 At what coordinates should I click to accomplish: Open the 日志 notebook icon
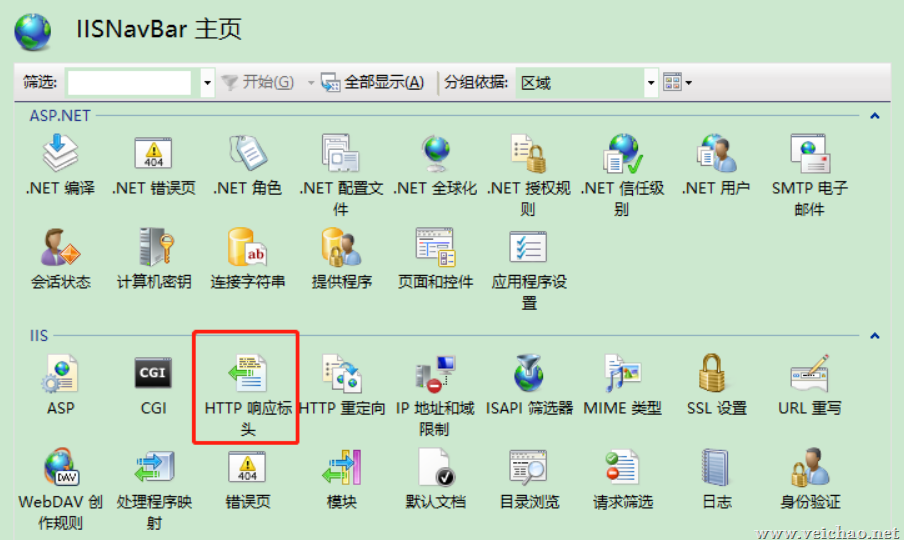point(715,467)
